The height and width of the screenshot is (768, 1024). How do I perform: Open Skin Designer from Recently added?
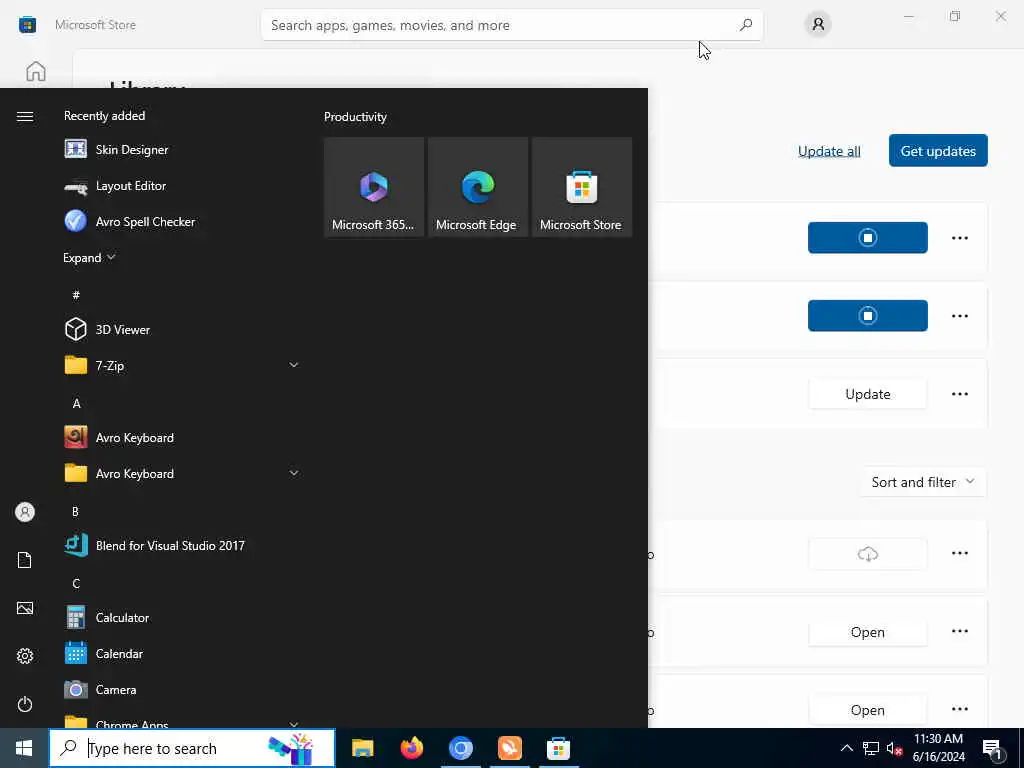(182, 150)
